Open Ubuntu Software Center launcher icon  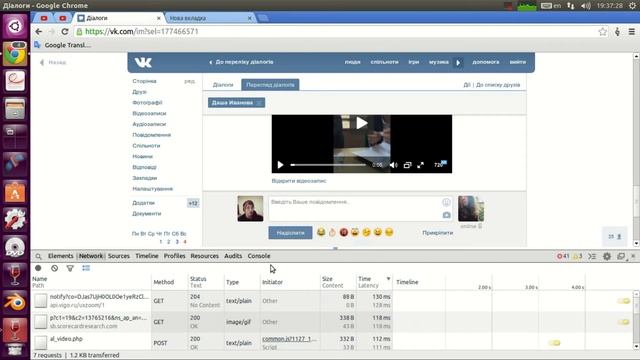pyautogui.click(x=15, y=192)
